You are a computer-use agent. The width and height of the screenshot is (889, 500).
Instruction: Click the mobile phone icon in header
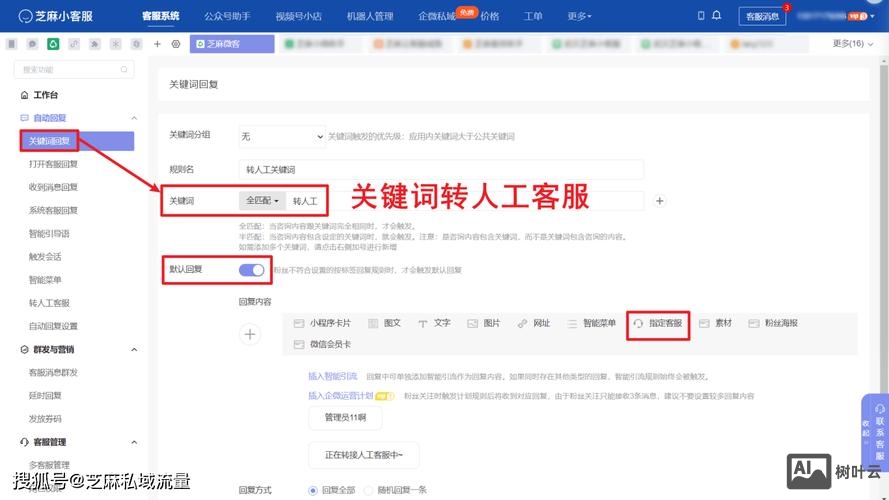coord(701,15)
